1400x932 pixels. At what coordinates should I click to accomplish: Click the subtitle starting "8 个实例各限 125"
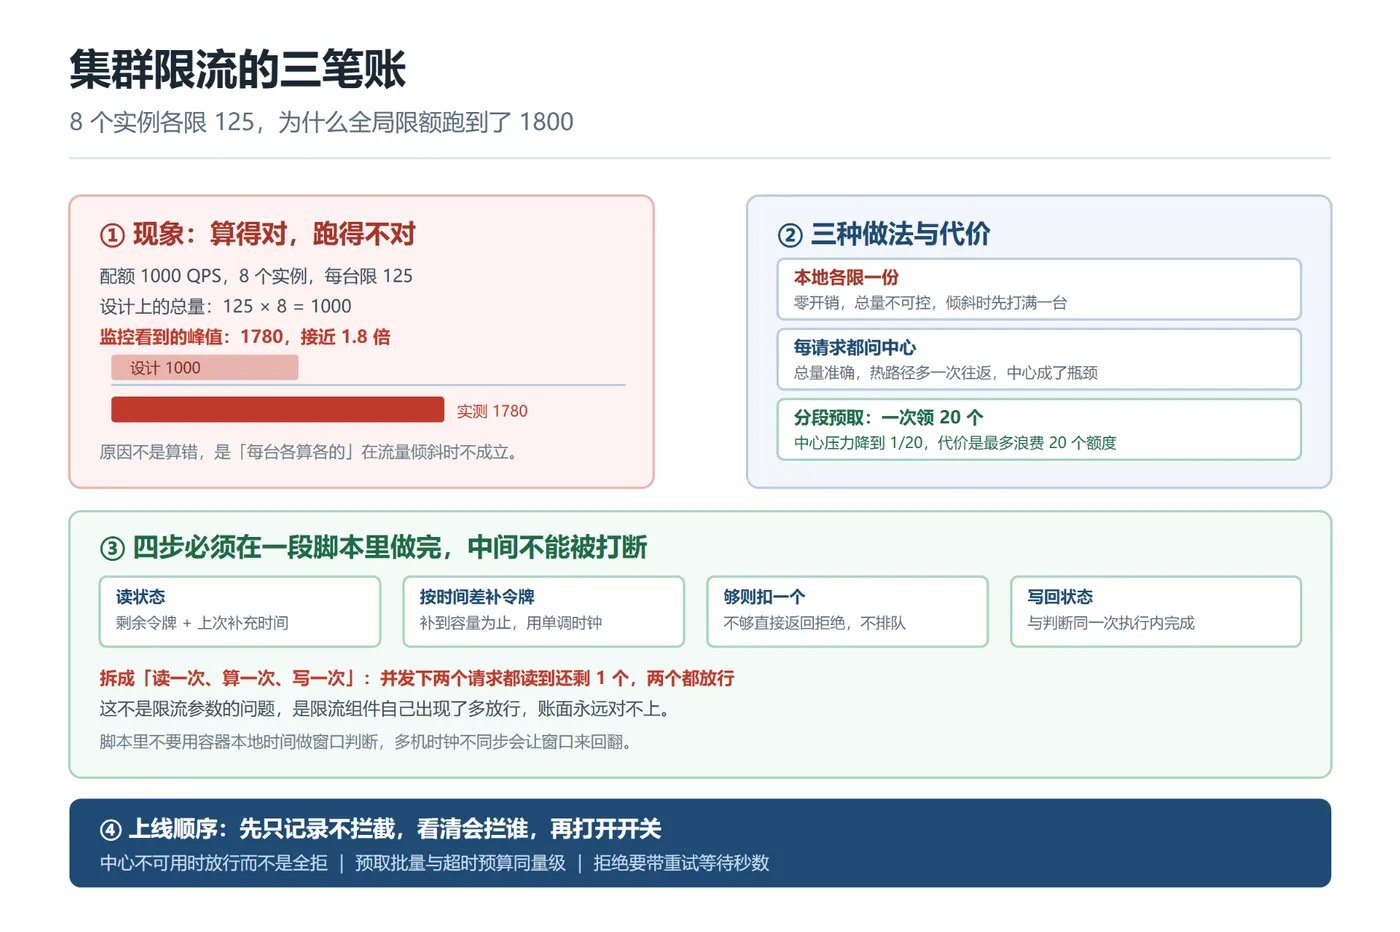tap(321, 122)
